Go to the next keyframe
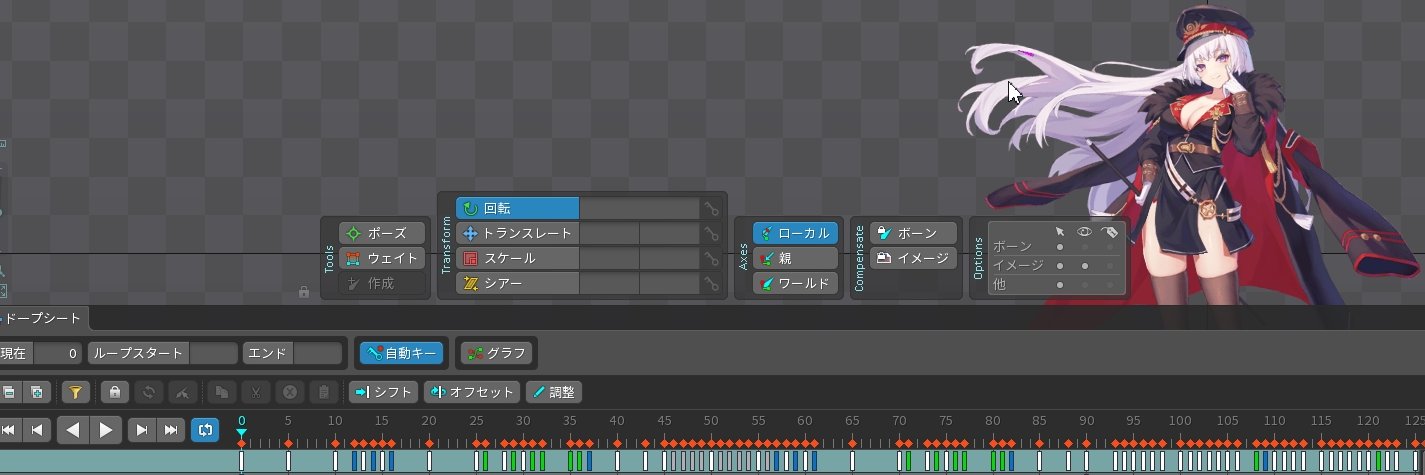This screenshot has width=1425, height=475. point(142,430)
